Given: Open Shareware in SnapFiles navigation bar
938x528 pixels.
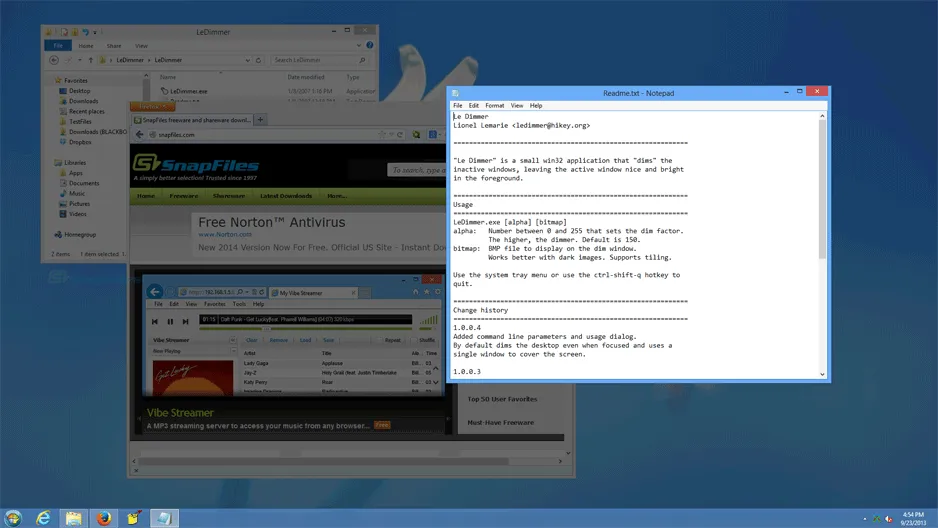Looking at the screenshot, I should [229, 196].
